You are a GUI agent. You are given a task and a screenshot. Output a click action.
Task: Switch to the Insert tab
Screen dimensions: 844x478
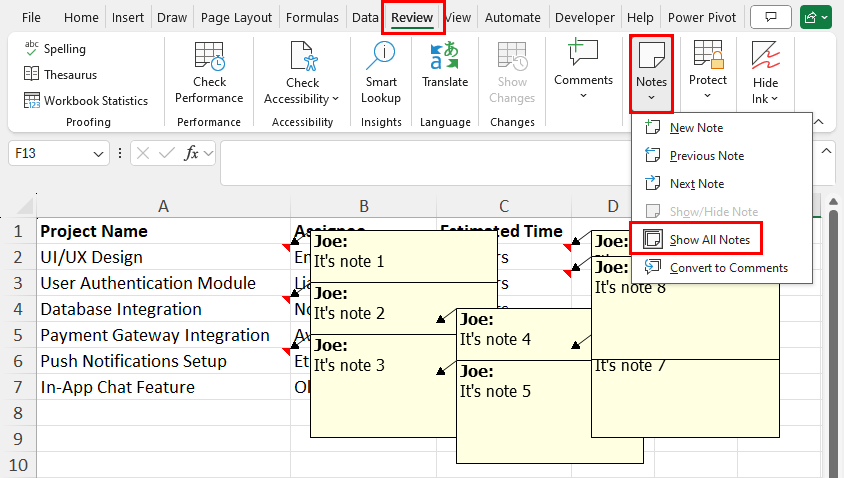128,18
